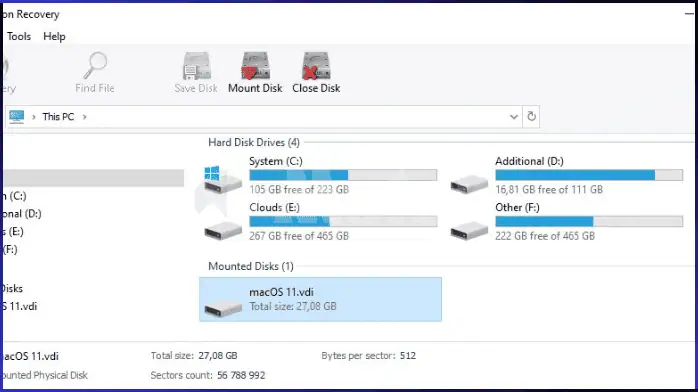698x392 pixels.
Task: Click the highlighted row in the tree panel
Action: point(93,178)
